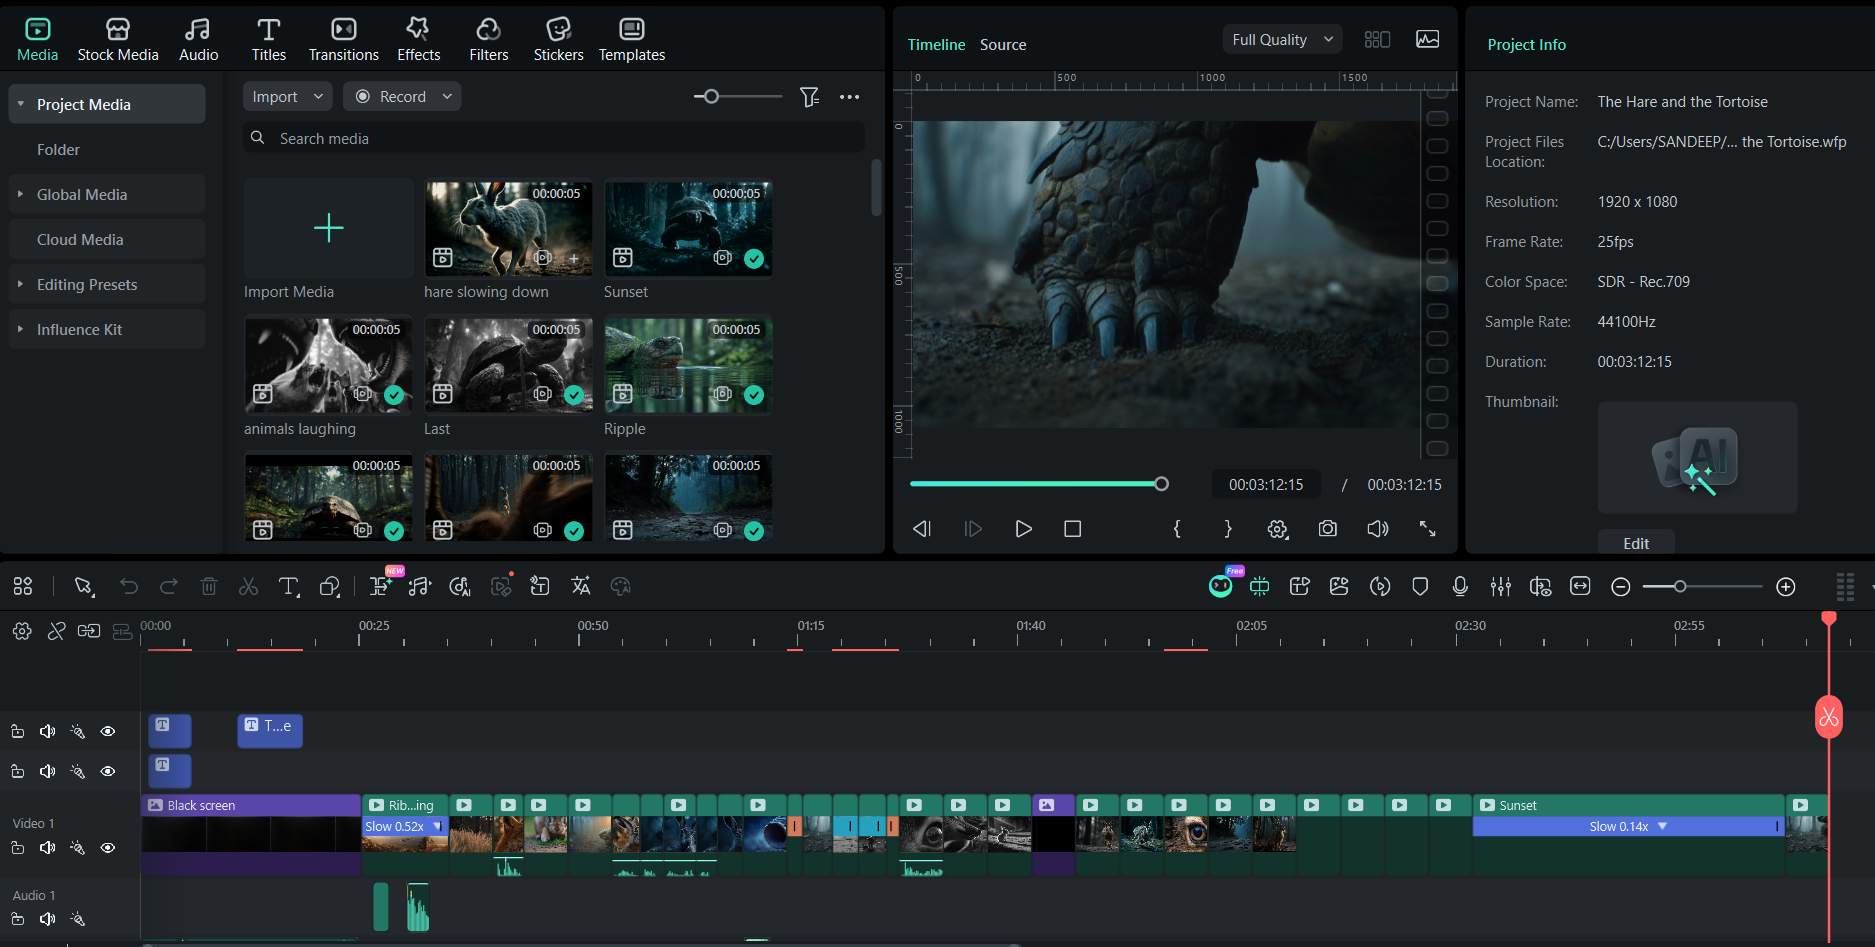Click the media filter funnel icon
Image resolution: width=1875 pixels, height=947 pixels.
click(x=809, y=97)
